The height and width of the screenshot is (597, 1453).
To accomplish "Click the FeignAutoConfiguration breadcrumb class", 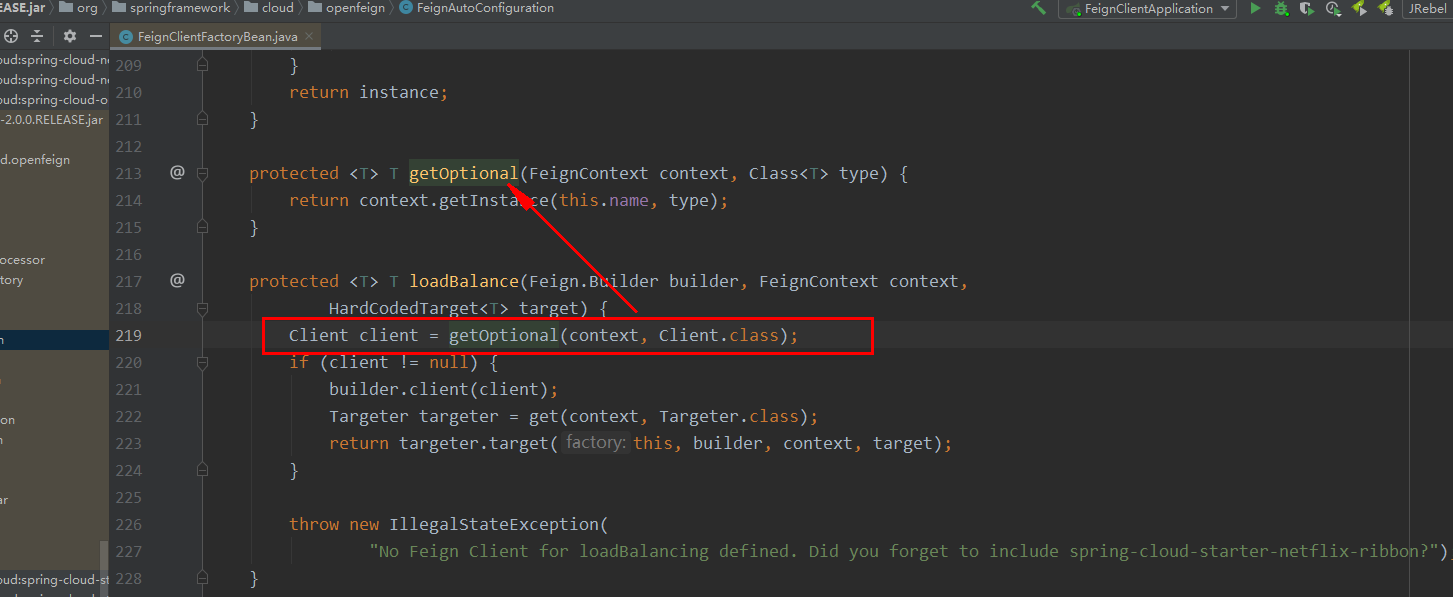I will pyautogui.click(x=476, y=8).
